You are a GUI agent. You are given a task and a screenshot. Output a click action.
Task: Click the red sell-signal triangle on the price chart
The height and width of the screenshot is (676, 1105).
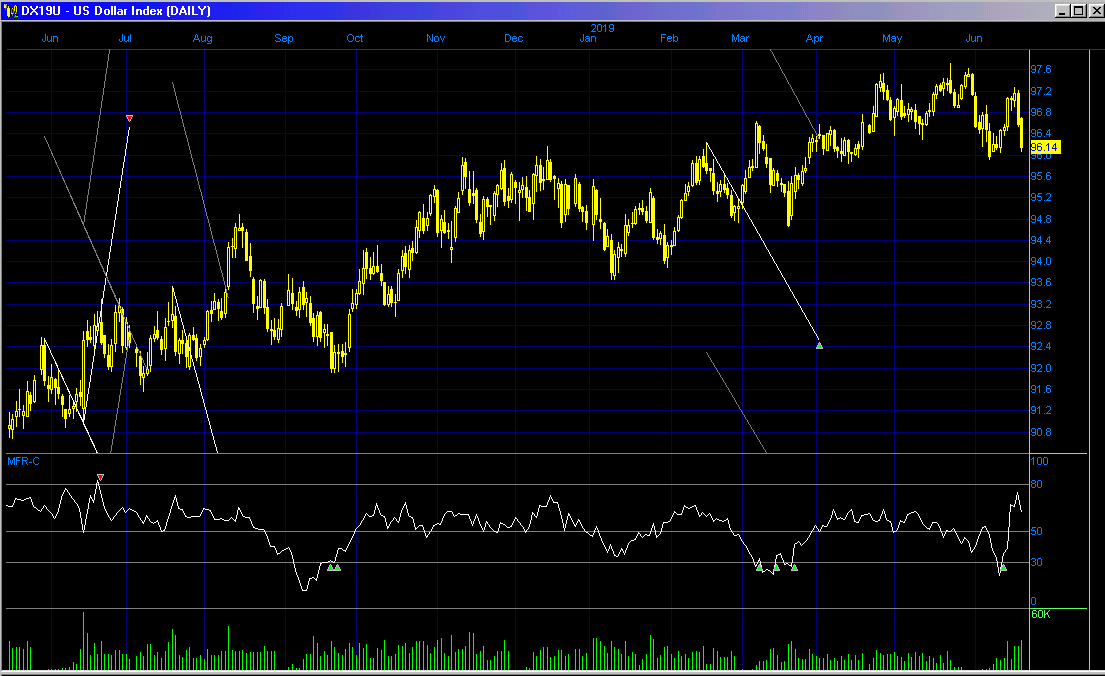click(129, 118)
